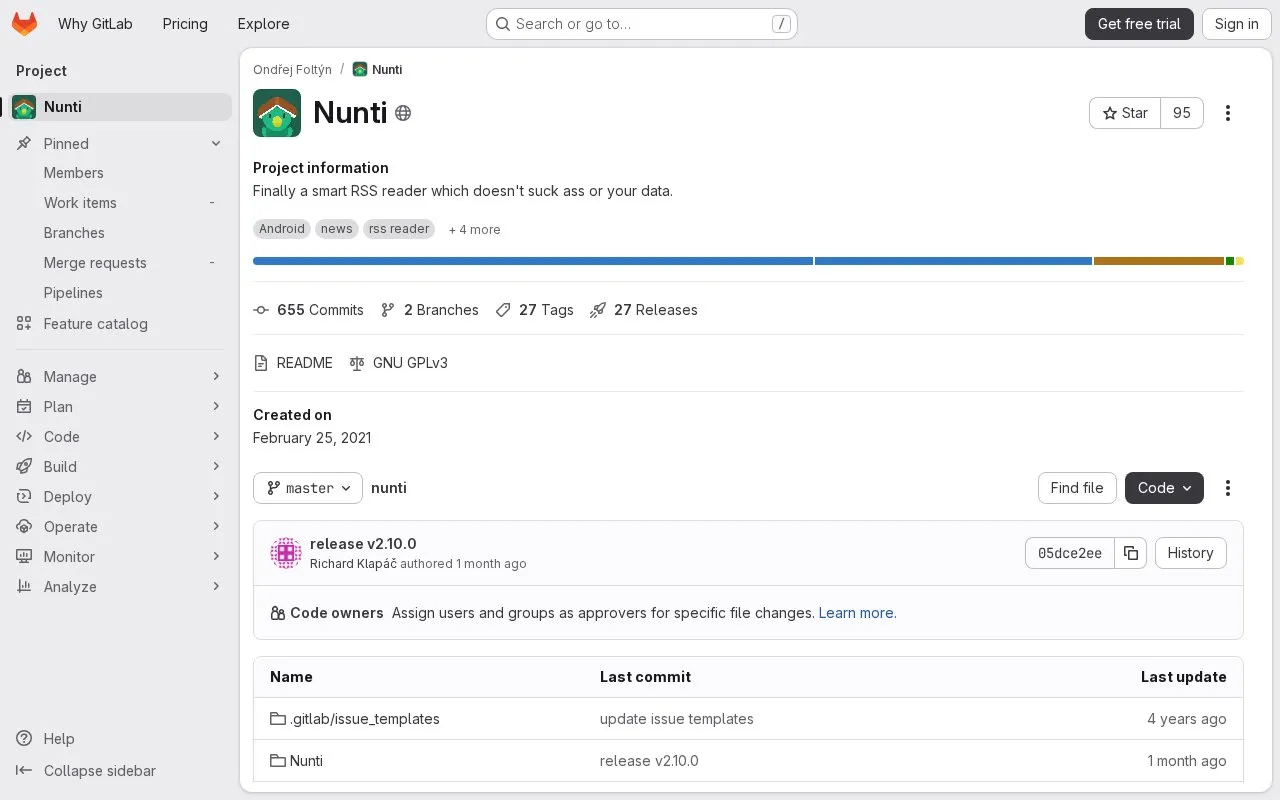The height and width of the screenshot is (800, 1280).
Task: Expand the Build menu
Action: (x=120, y=467)
